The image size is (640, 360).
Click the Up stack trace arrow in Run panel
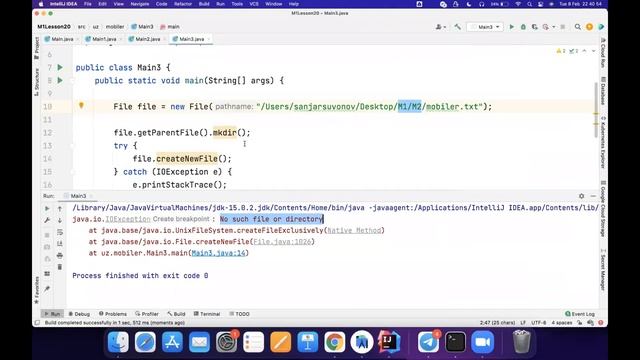[x=60, y=209]
